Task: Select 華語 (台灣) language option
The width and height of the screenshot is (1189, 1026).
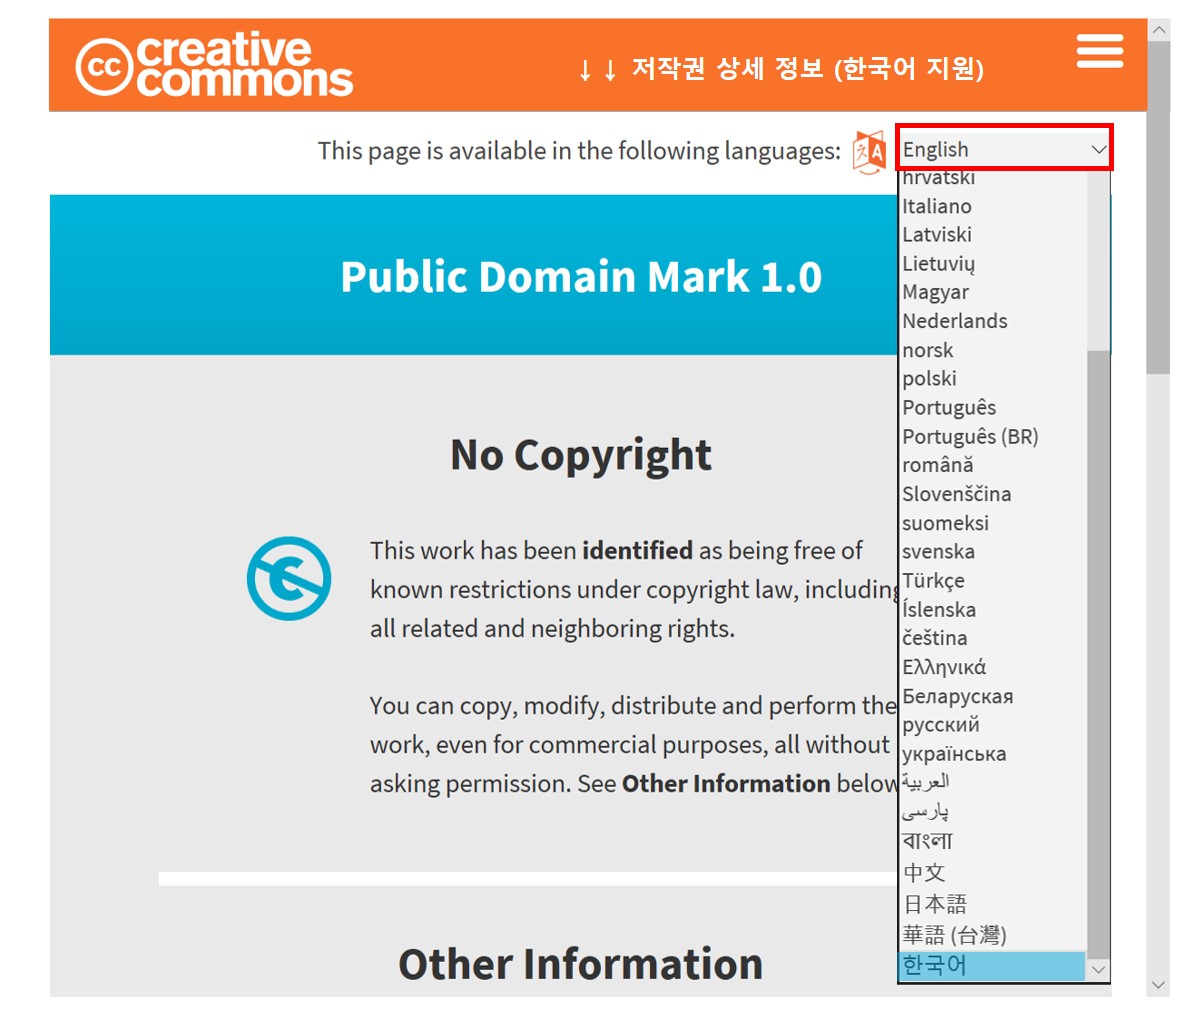Action: (992, 935)
